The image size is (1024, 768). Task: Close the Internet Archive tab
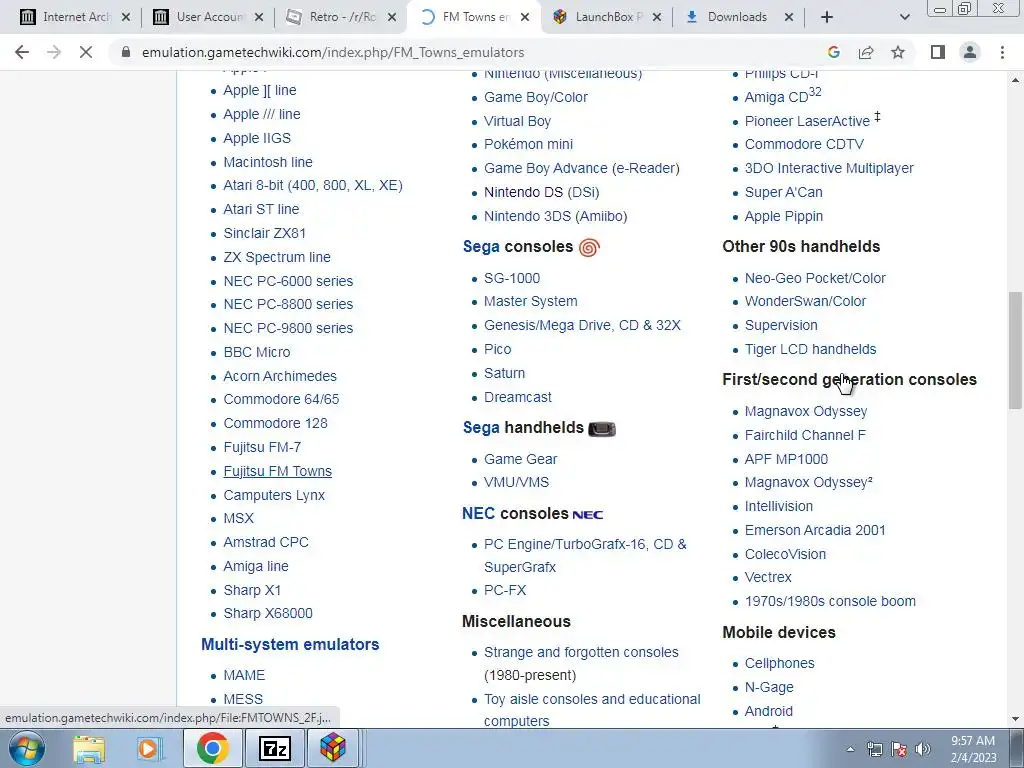point(126,17)
